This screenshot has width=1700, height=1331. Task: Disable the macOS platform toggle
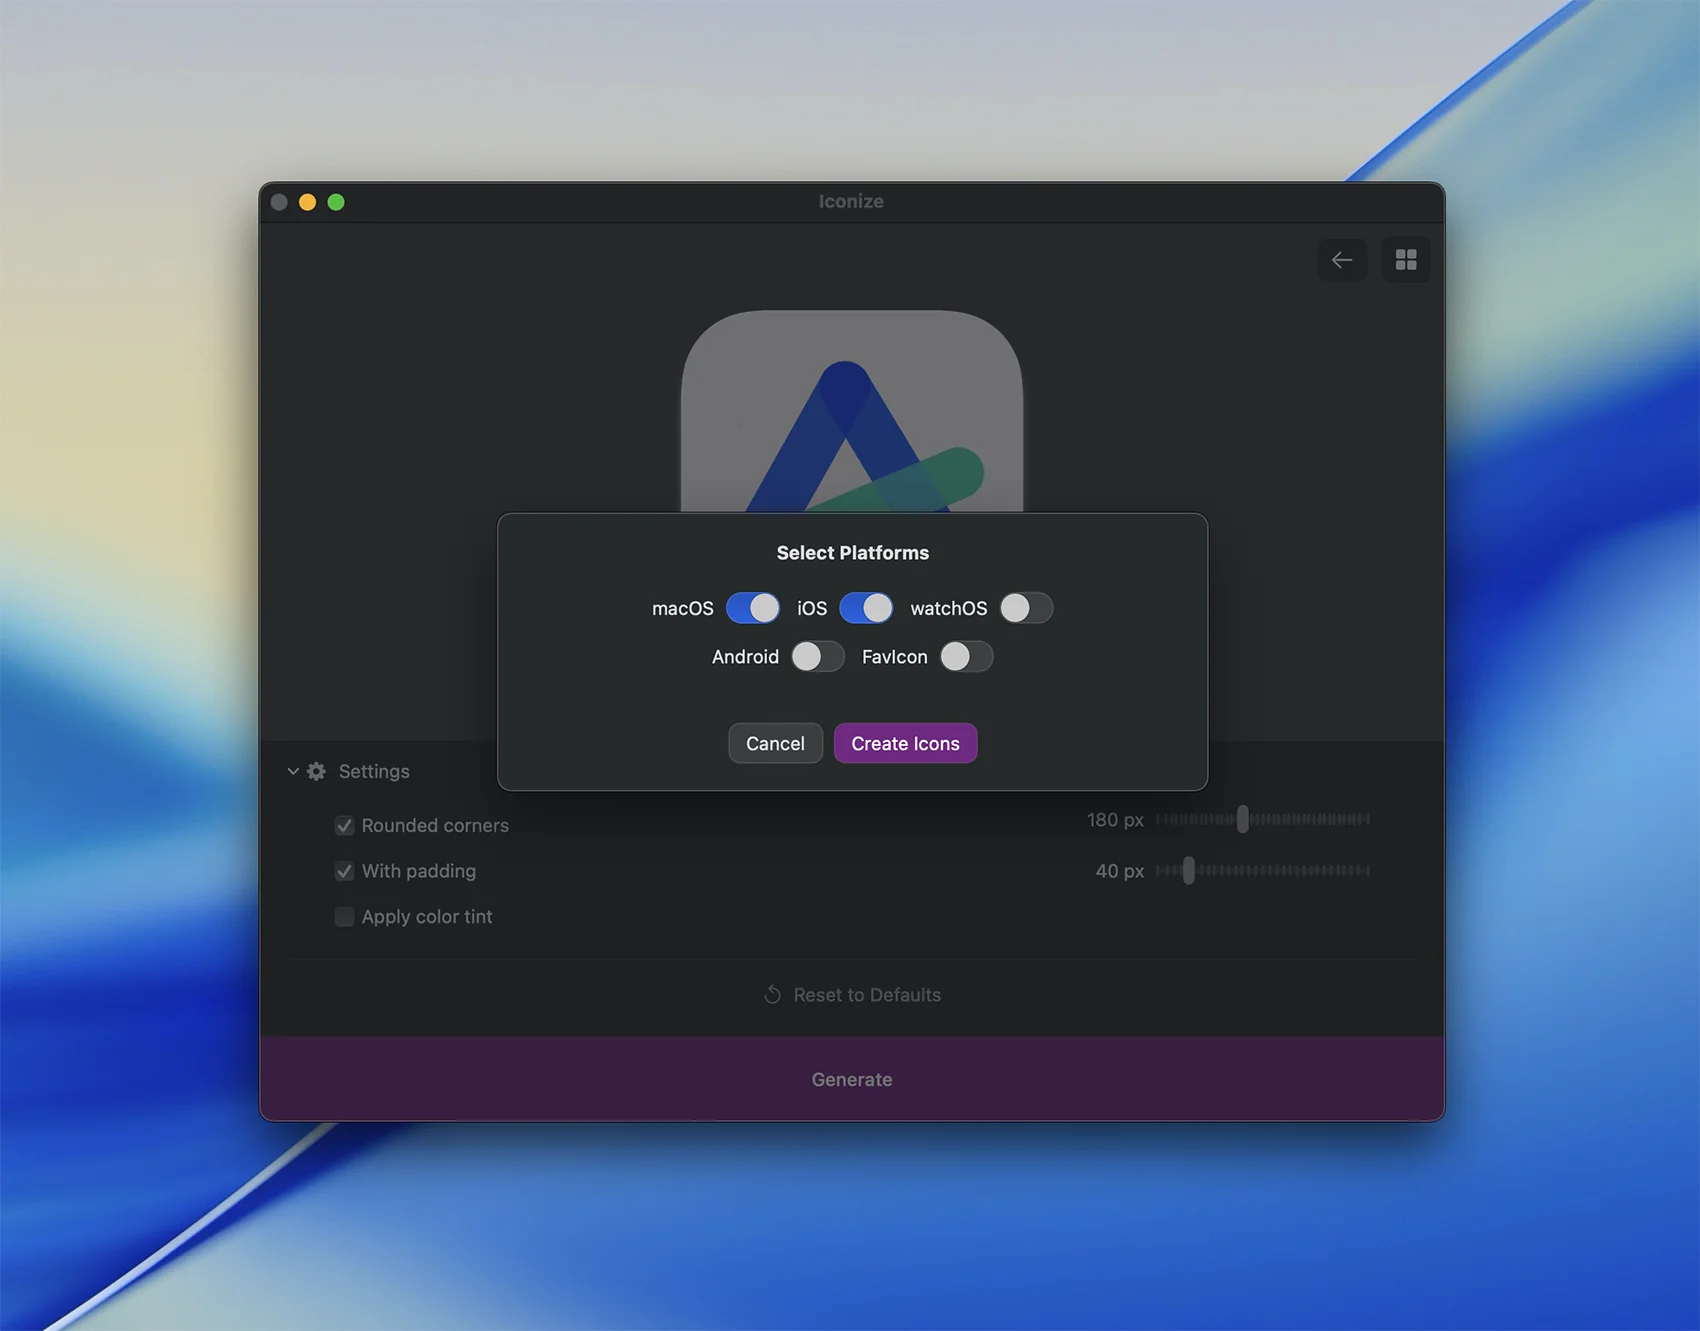(753, 608)
